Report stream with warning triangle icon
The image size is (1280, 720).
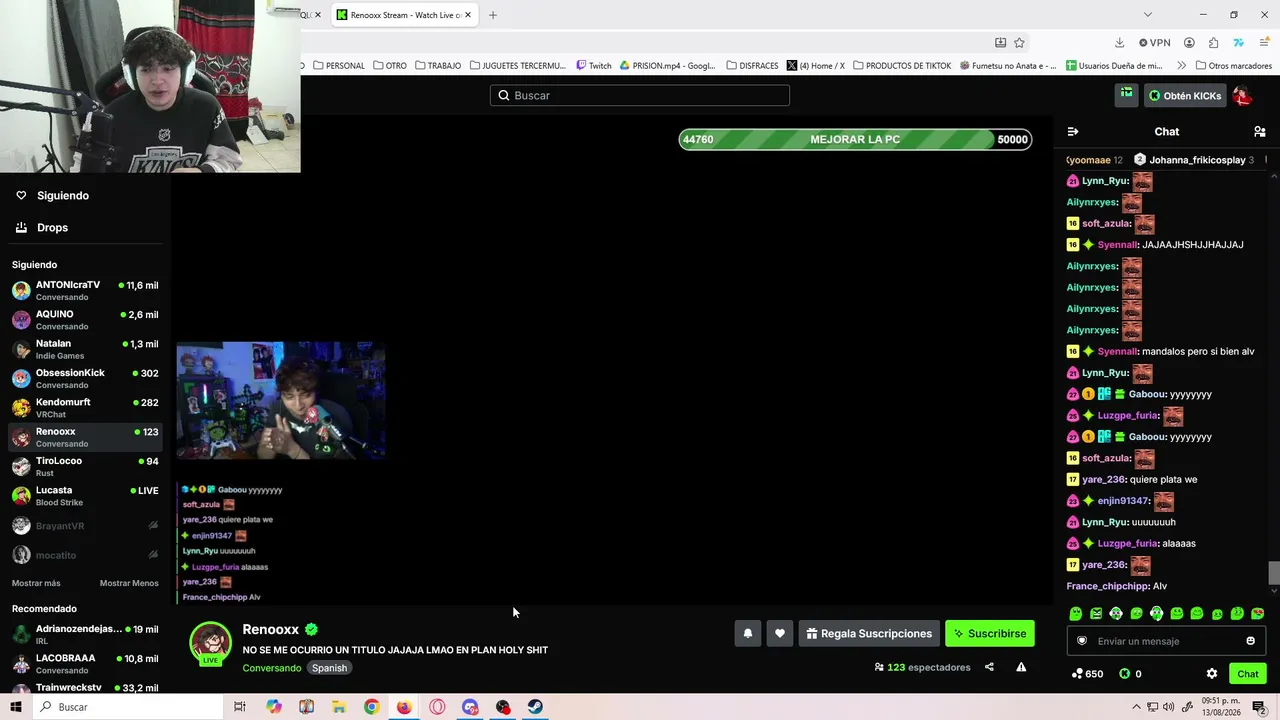pyautogui.click(x=1021, y=667)
